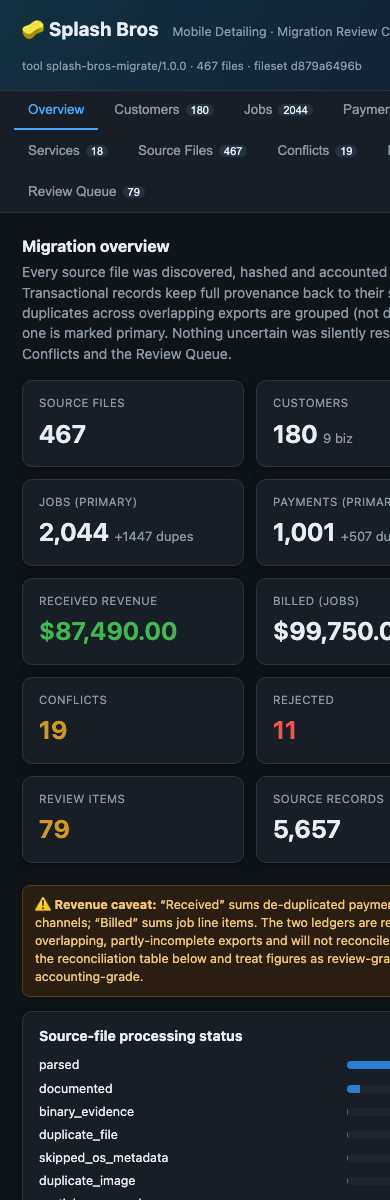Click the Jobs (Primary) 2,044 card

click(133, 522)
